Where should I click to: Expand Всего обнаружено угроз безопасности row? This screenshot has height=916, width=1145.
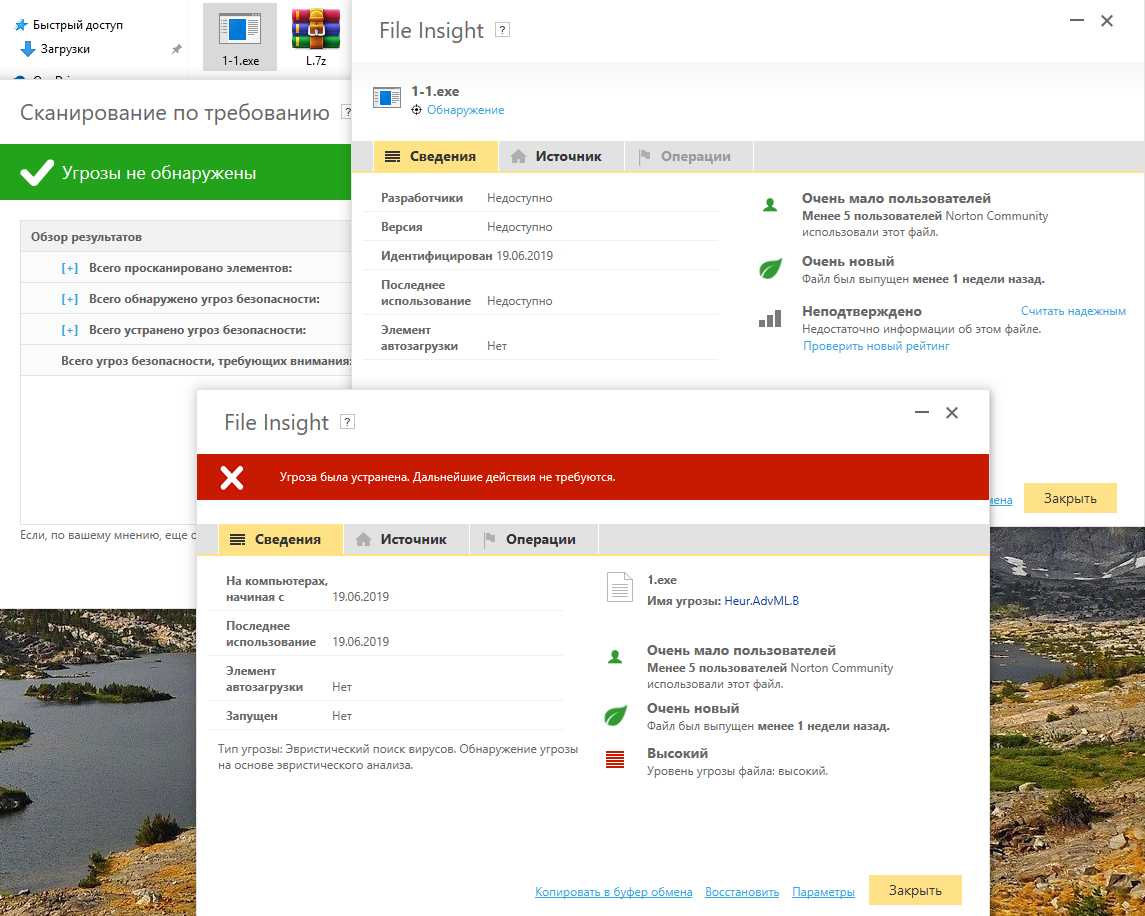pyautogui.click(x=69, y=299)
